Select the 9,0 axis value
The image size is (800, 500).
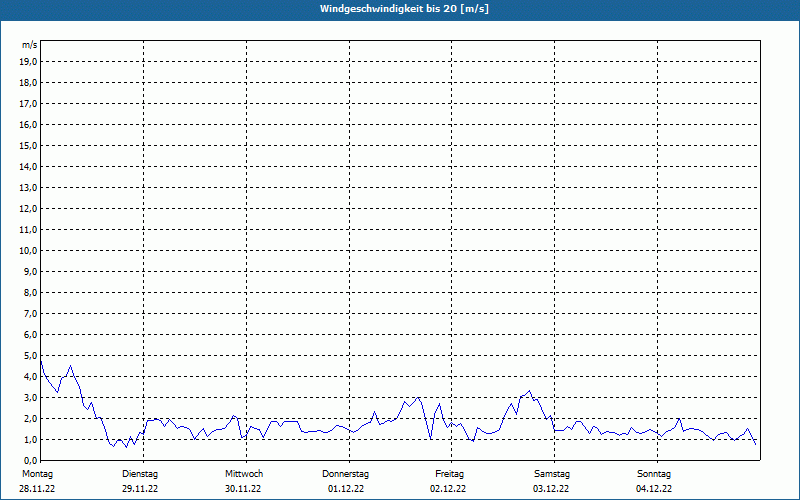coord(31,271)
